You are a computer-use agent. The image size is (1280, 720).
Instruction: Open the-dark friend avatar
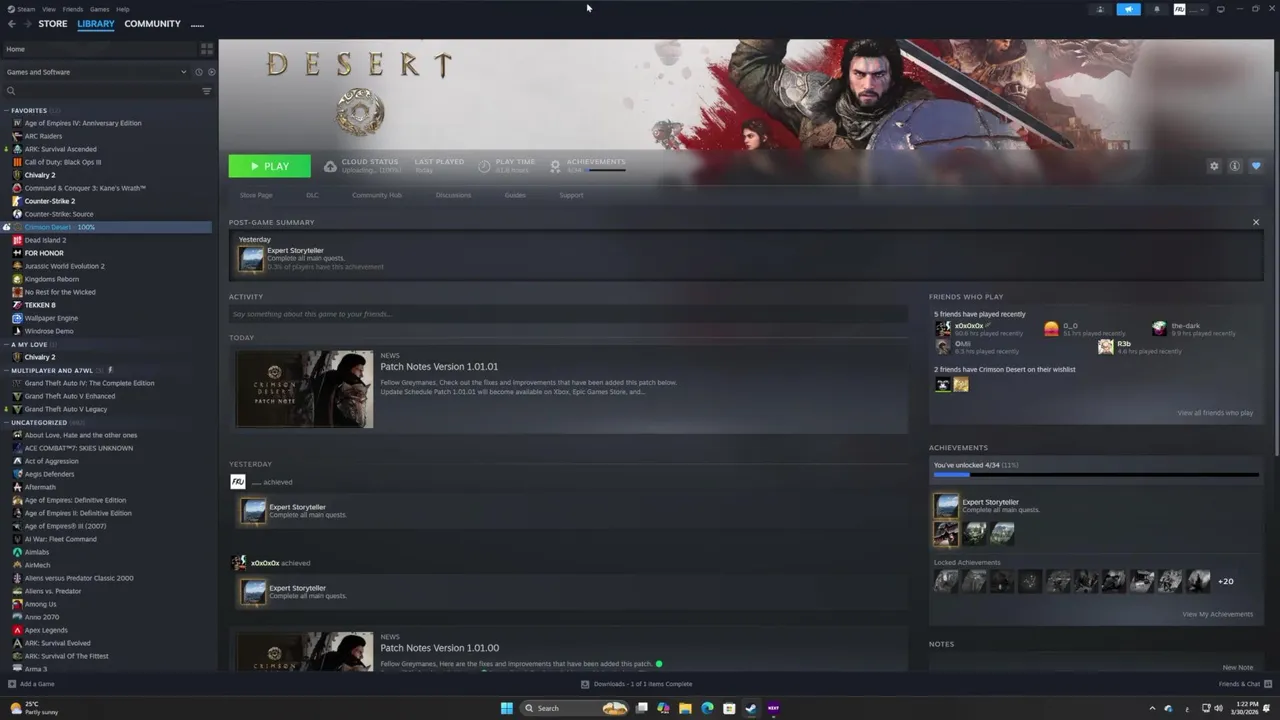1159,329
